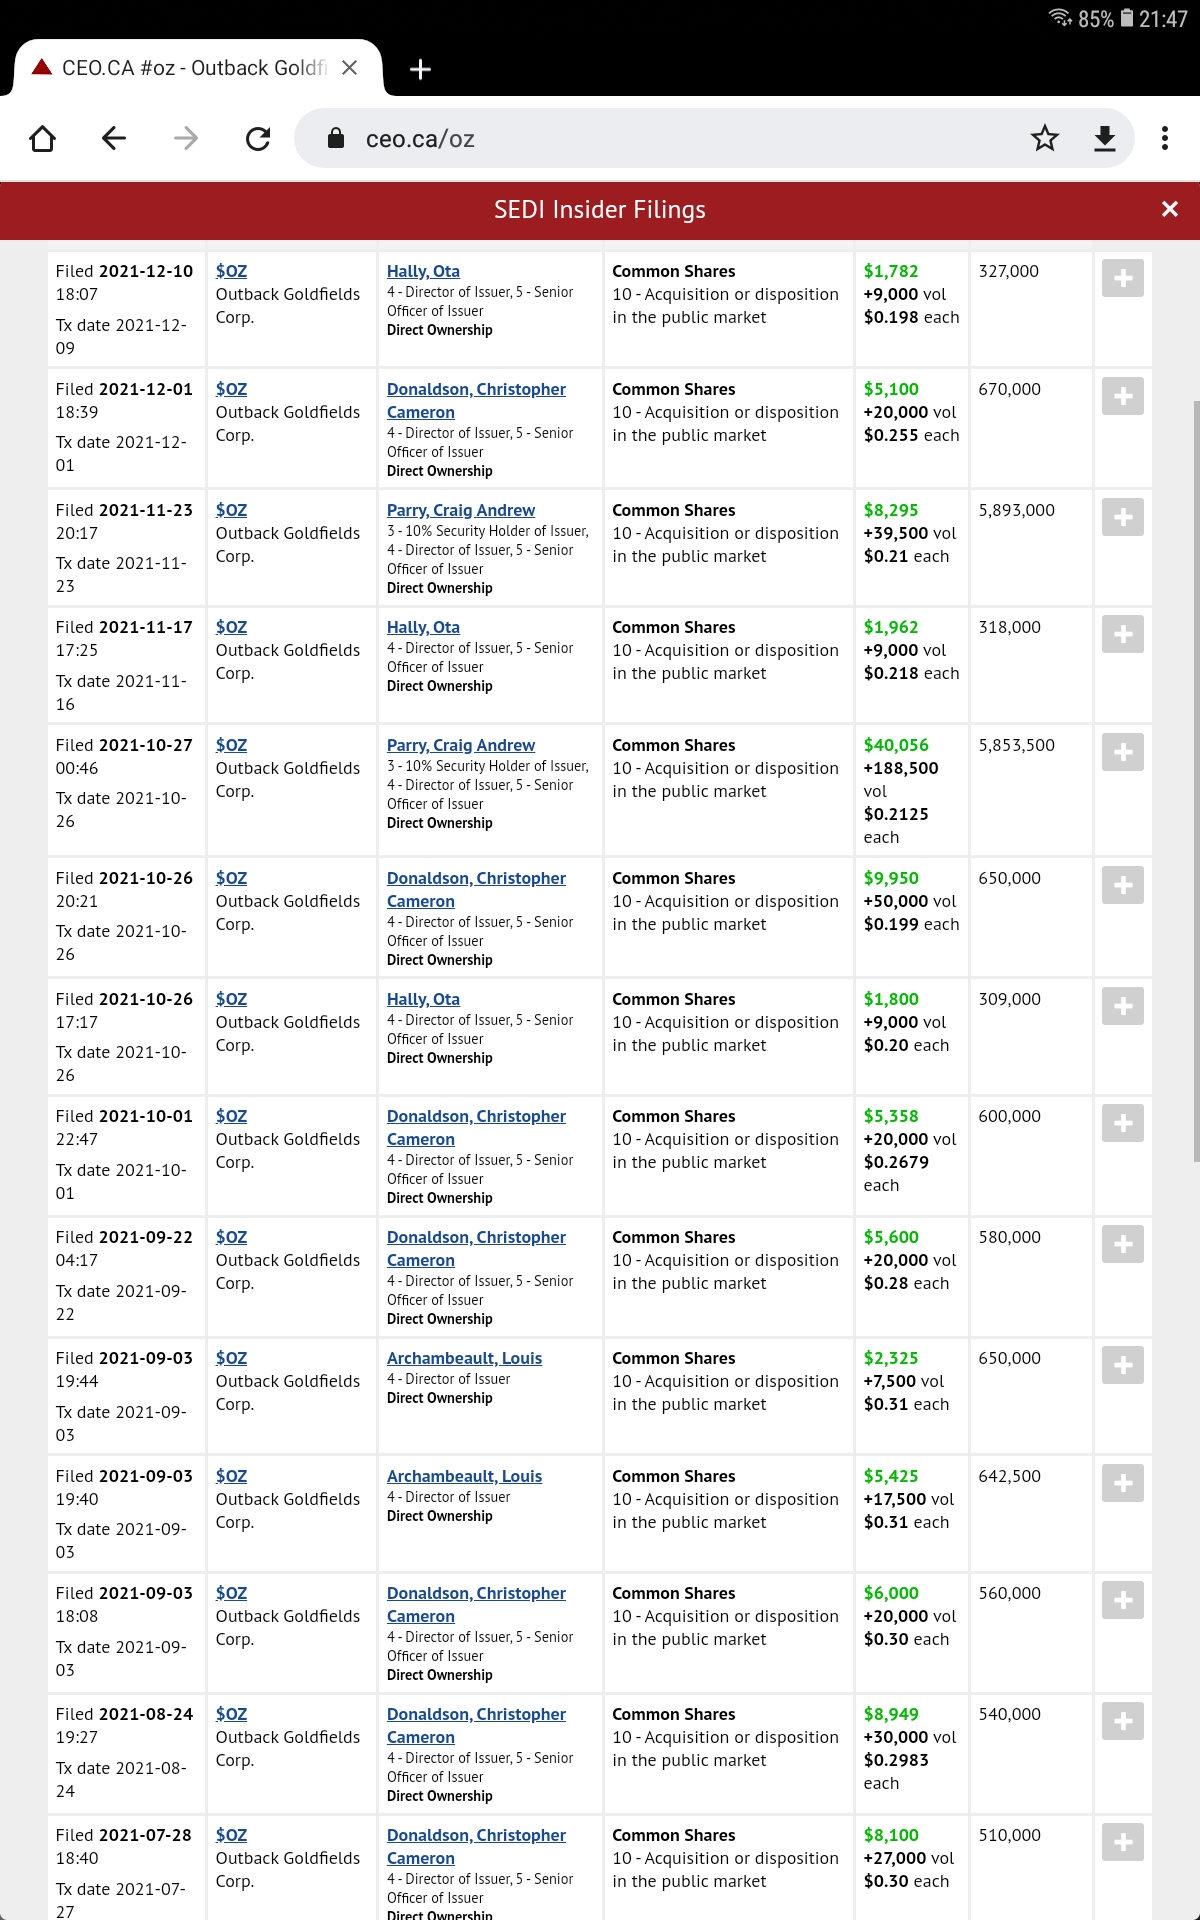Open Hally, Ota insider link in first row

pos(423,271)
